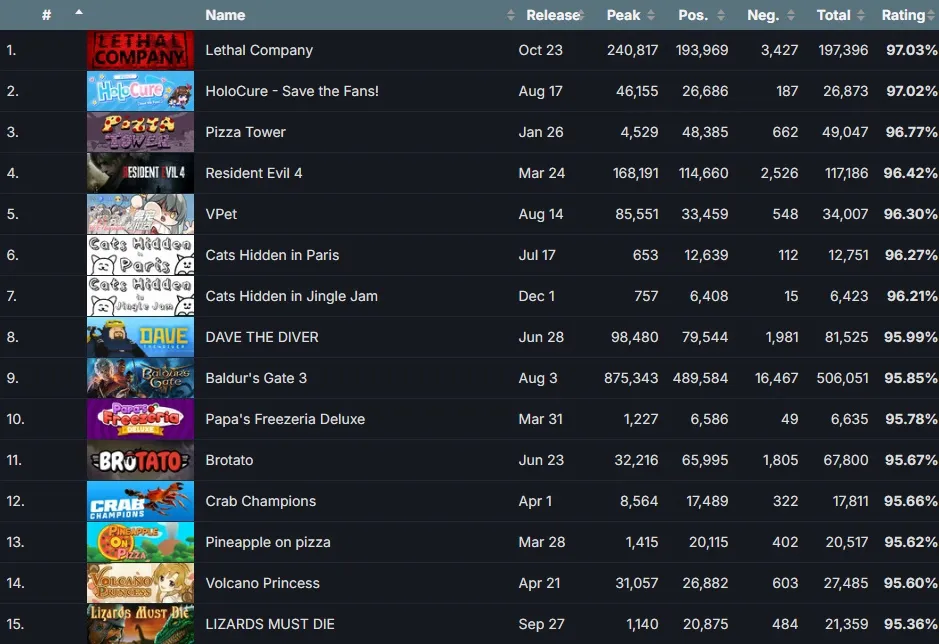939x644 pixels.
Task: Select the Papa's Freezeria Deluxe thumbnail
Action: [140, 419]
